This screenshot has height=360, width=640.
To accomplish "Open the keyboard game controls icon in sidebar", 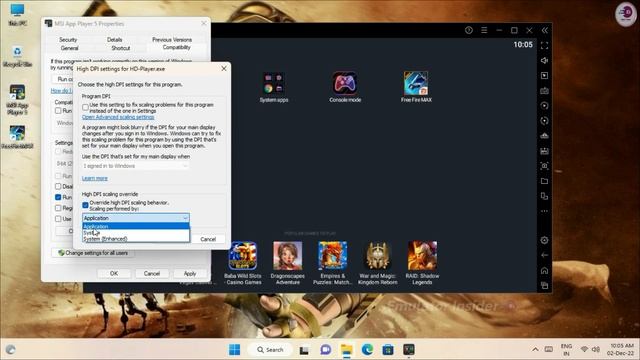I will (544, 91).
